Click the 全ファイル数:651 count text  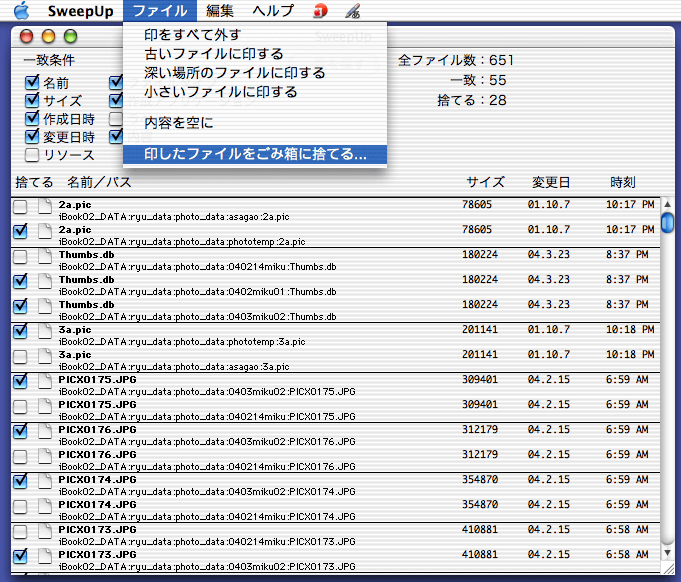[456, 60]
